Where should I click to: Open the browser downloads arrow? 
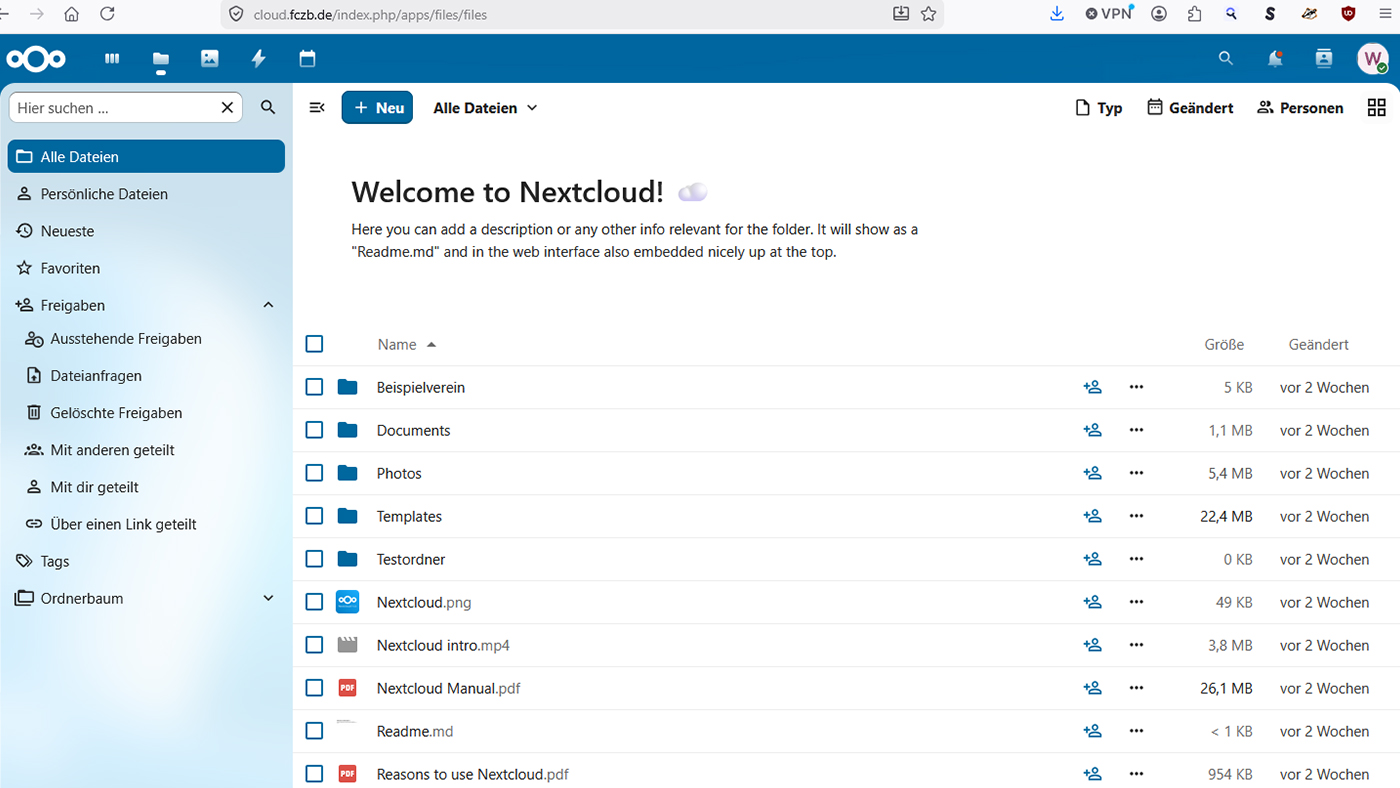click(x=1057, y=14)
